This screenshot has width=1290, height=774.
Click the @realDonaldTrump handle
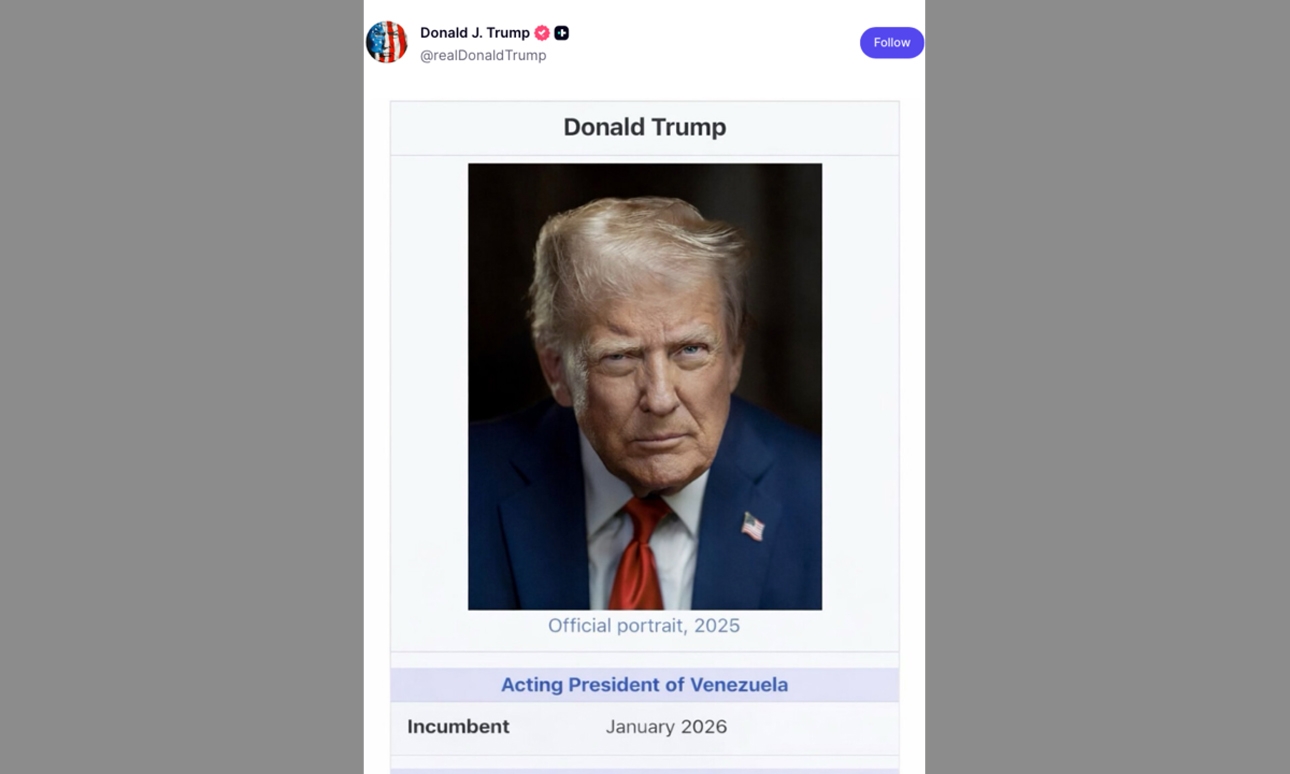pos(483,56)
